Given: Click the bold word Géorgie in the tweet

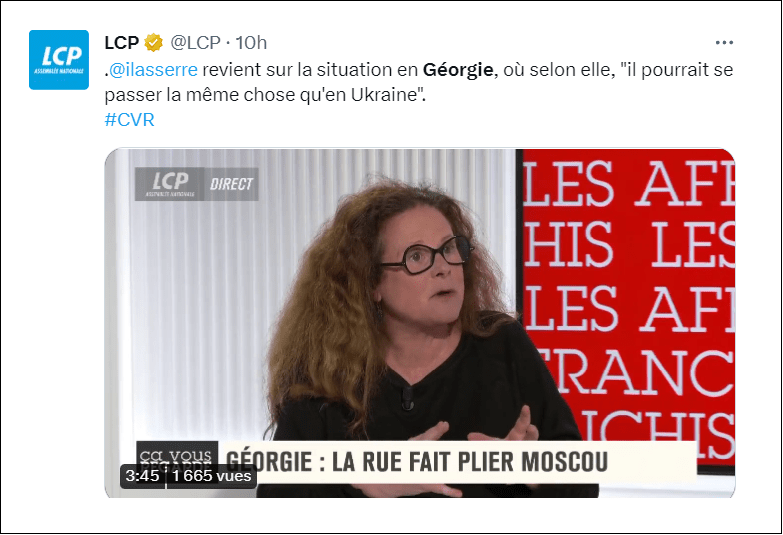Looking at the screenshot, I should [x=458, y=69].
